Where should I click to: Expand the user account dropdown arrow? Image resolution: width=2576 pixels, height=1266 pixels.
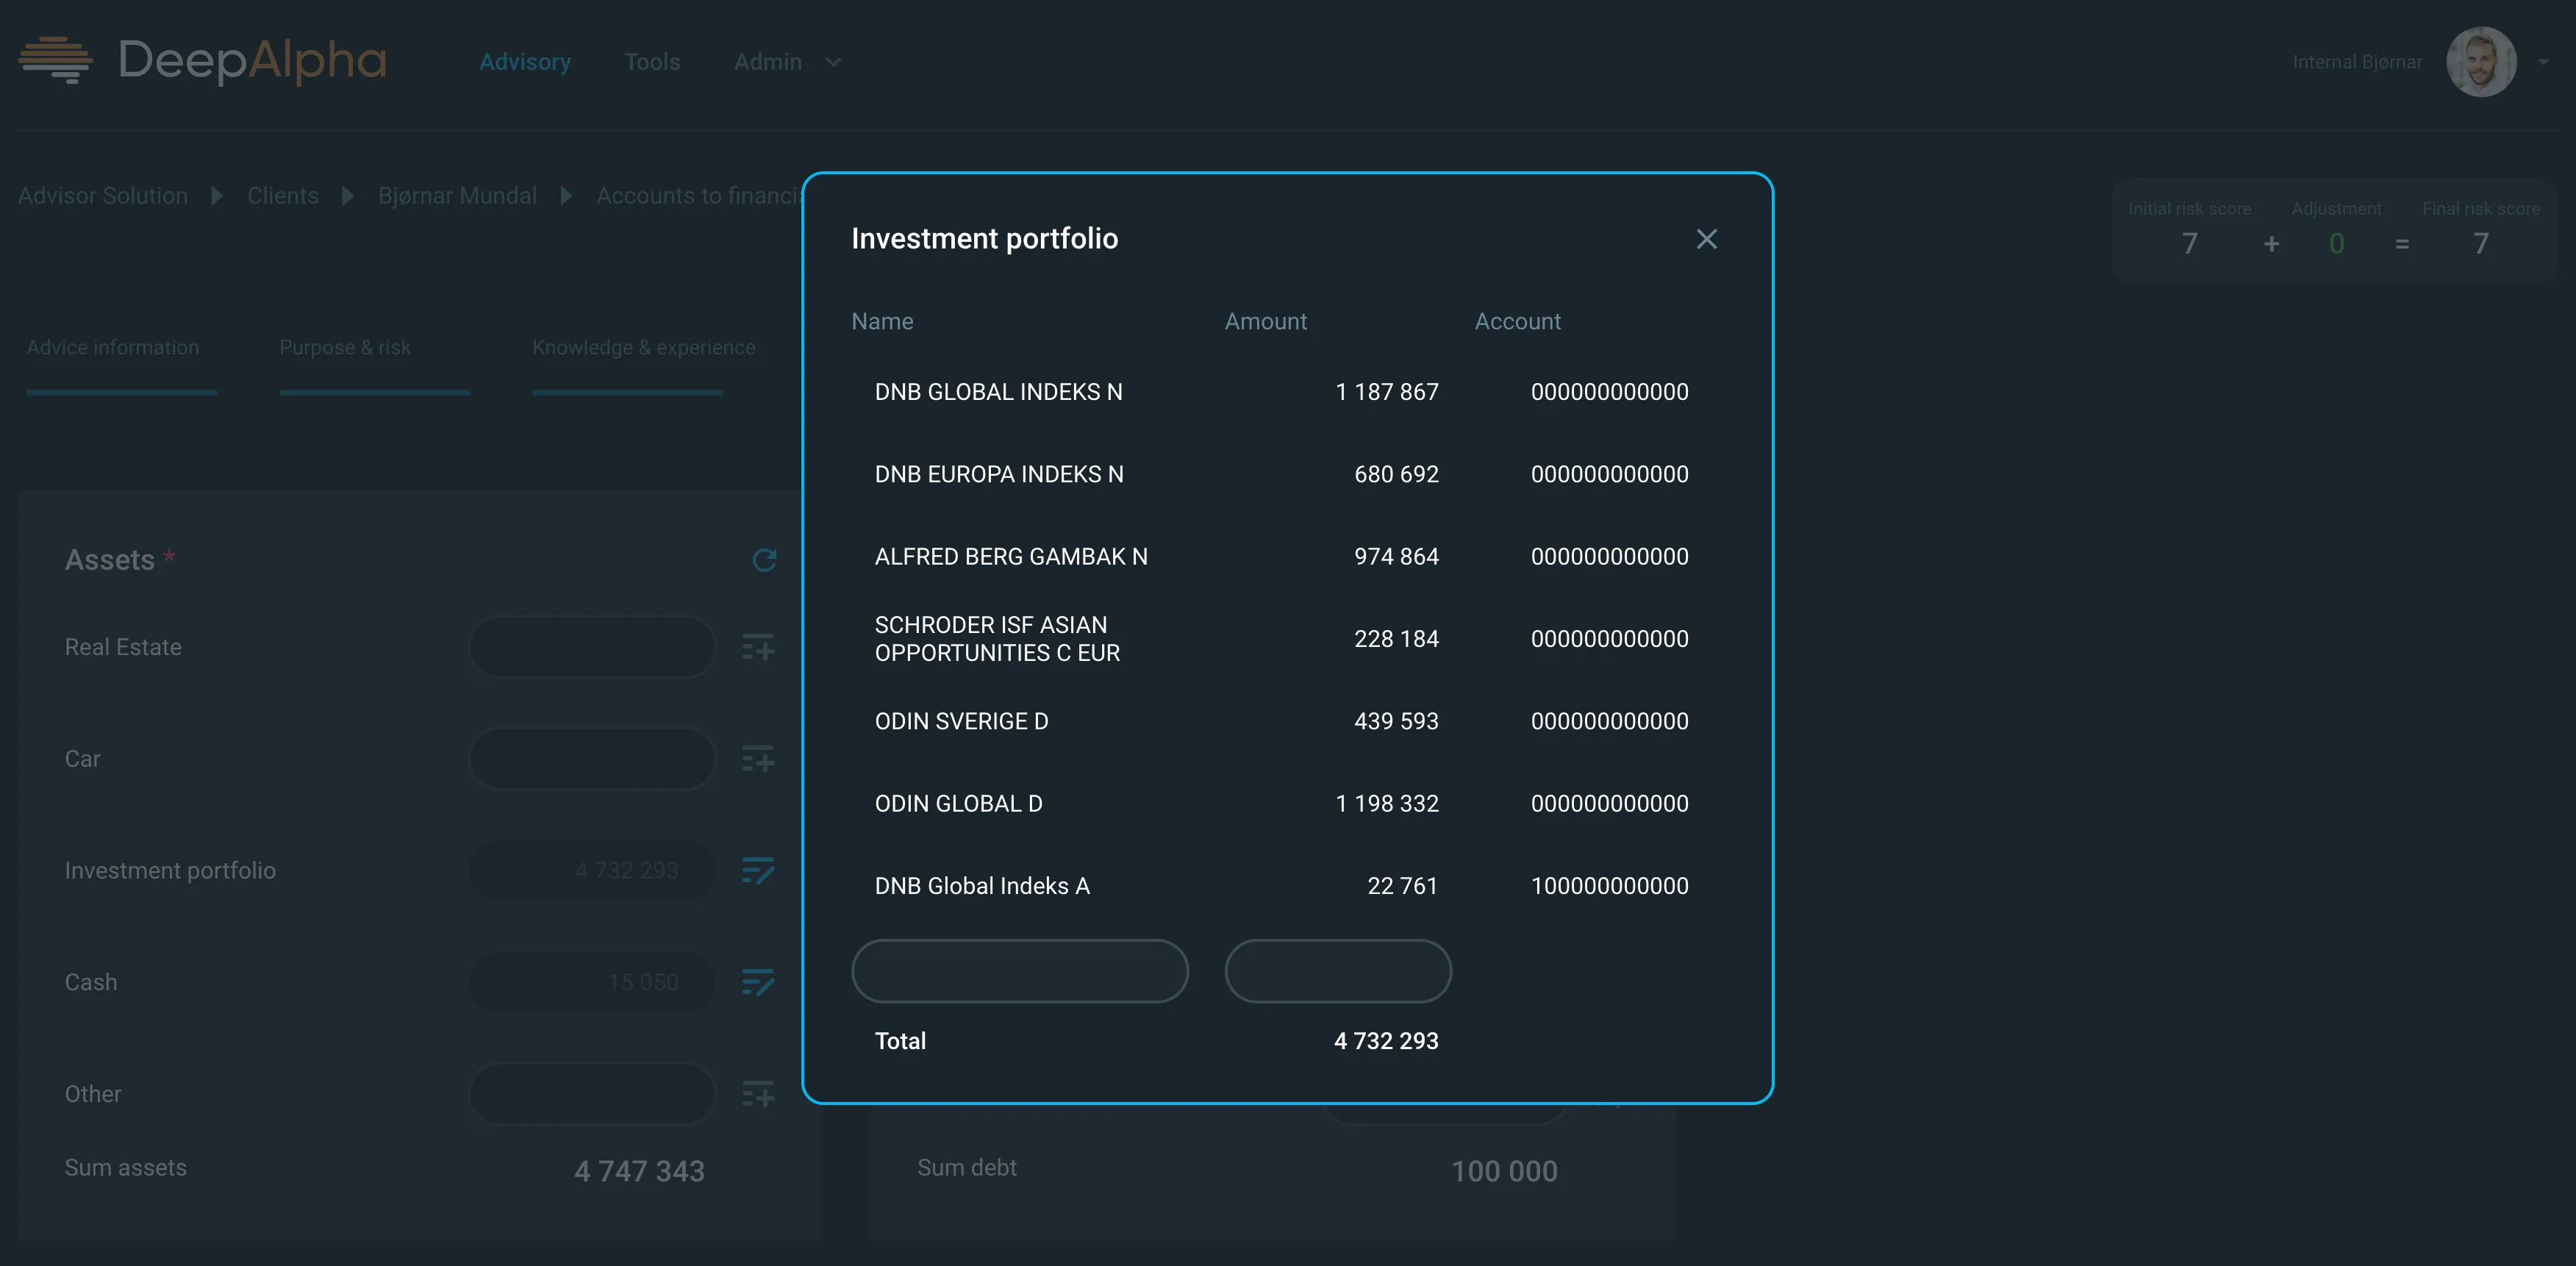click(2543, 62)
